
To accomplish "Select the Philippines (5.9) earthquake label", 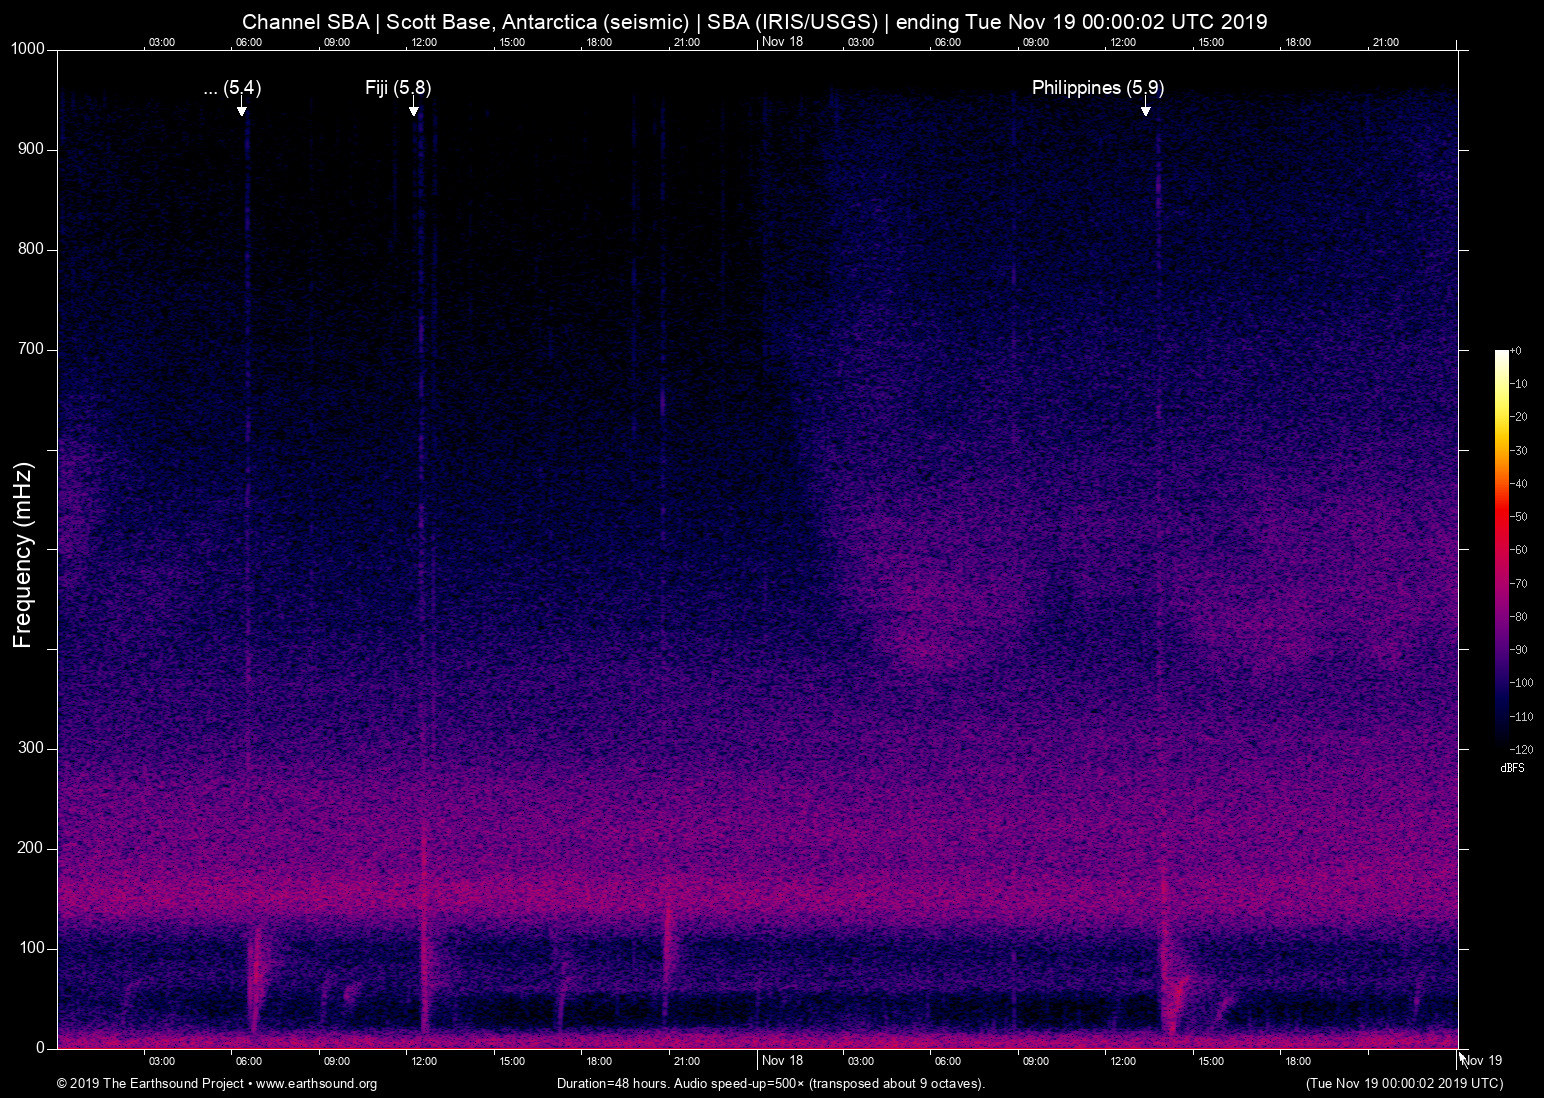I will pos(1097,88).
